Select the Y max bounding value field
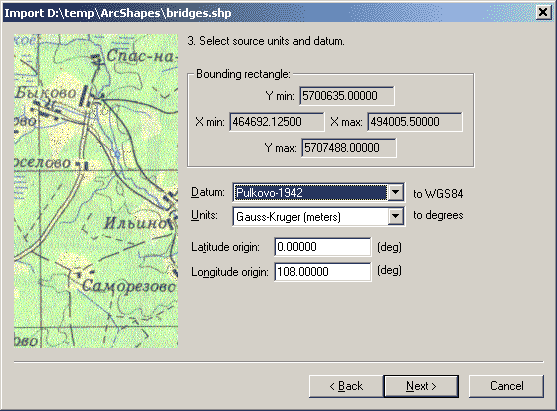This screenshot has height=411, width=557. tap(348, 148)
